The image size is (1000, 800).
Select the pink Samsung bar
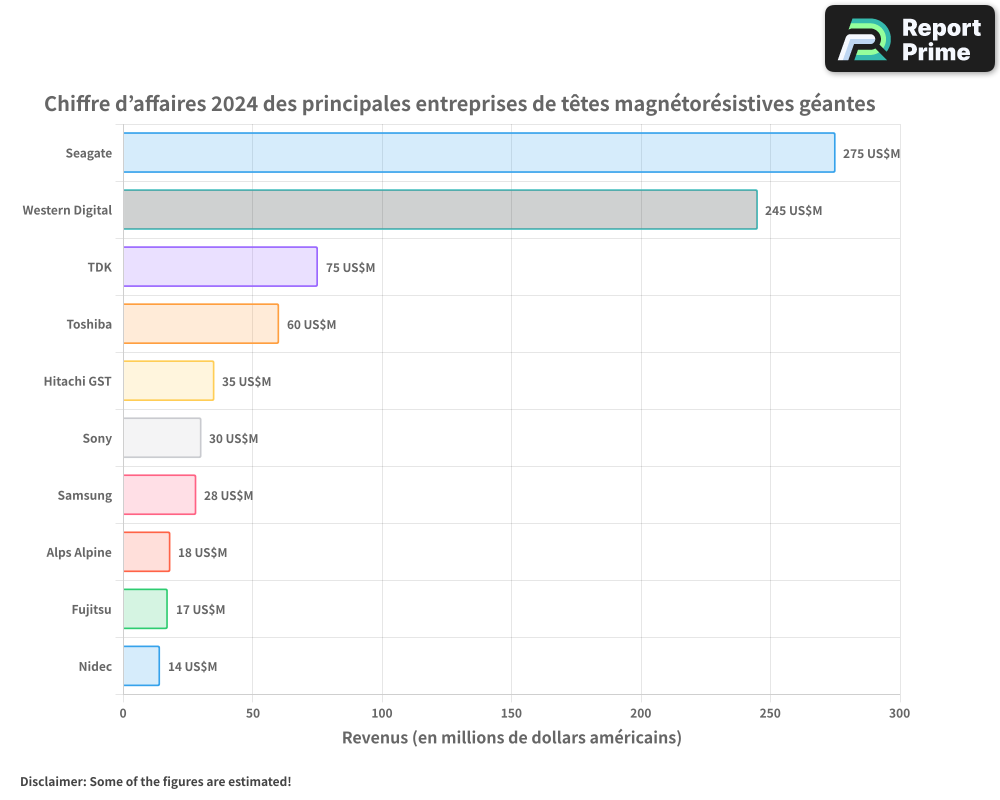(x=159, y=495)
